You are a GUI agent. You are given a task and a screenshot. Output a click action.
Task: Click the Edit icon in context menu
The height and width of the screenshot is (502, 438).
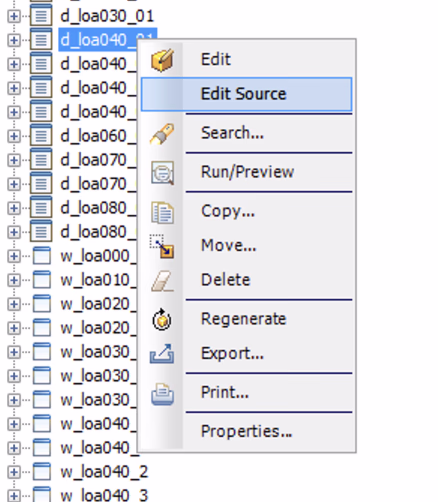tap(162, 60)
